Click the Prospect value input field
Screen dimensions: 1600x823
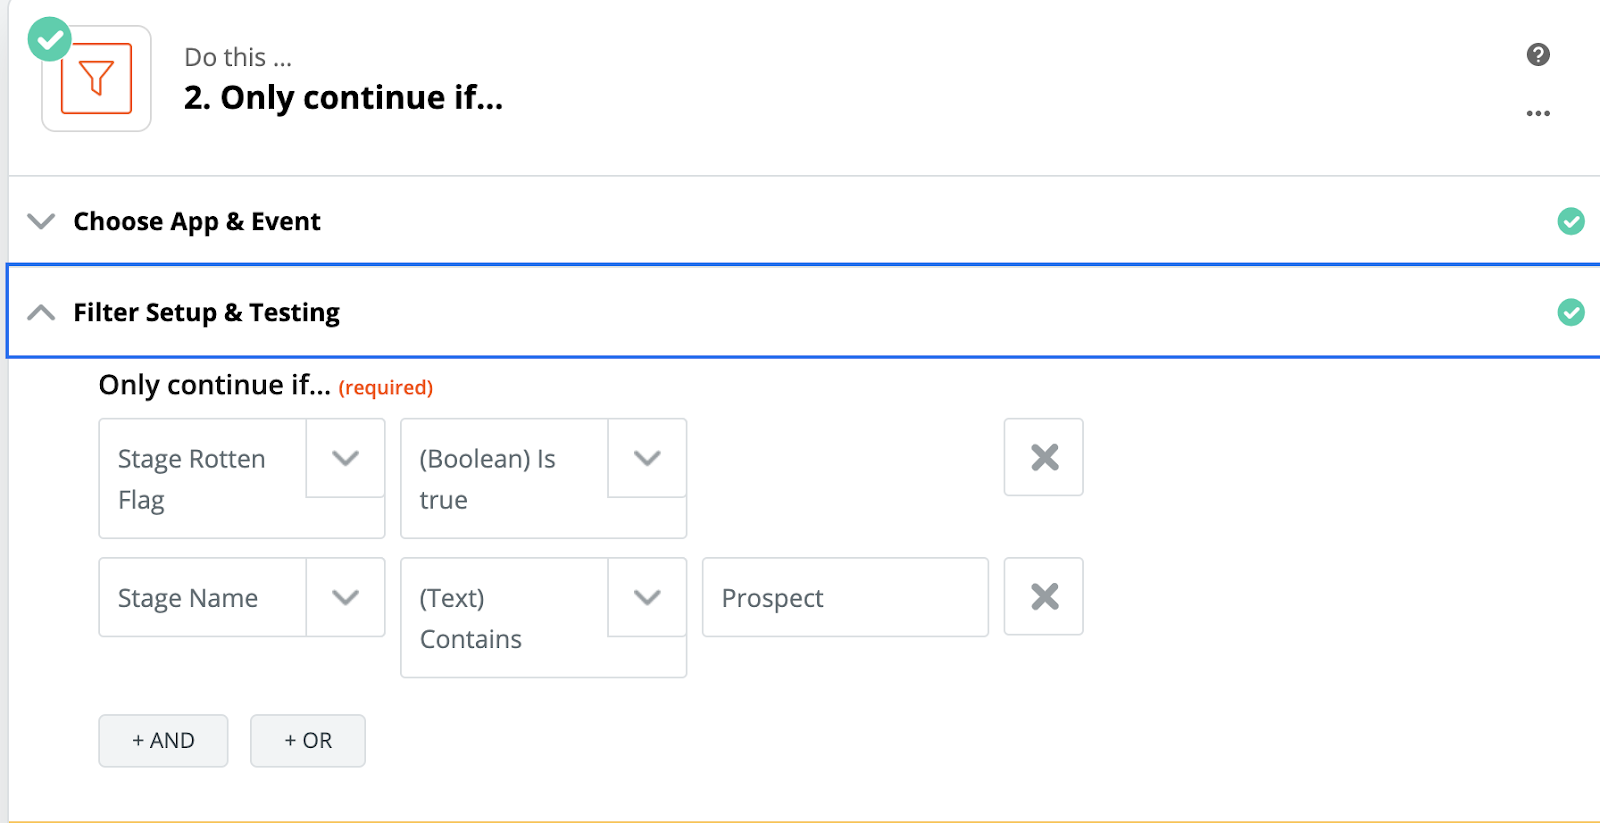(845, 597)
